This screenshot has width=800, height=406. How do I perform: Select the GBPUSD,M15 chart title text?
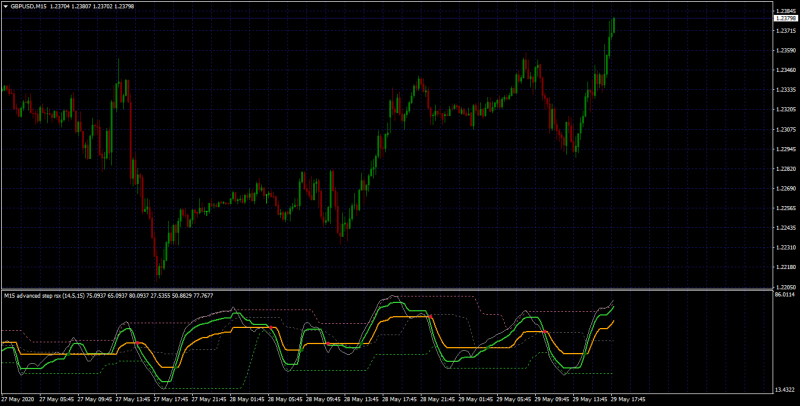[28, 7]
